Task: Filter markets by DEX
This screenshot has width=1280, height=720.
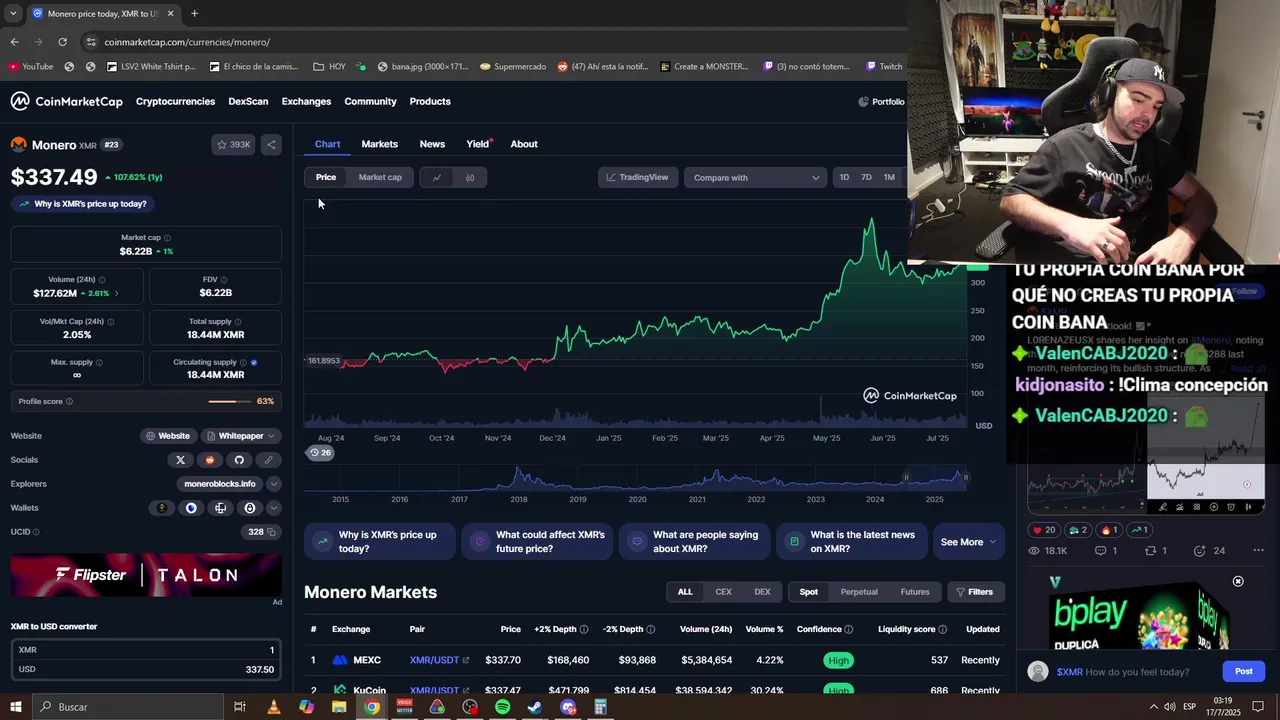Action: click(x=762, y=592)
